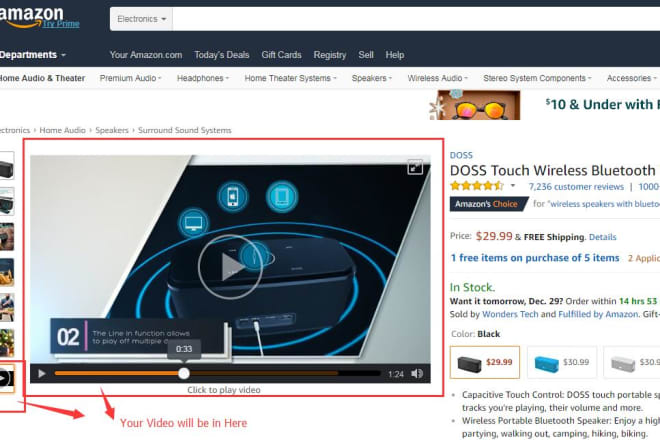Open the Electronics search category dropdown
This screenshot has width=660, height=440.
click(141, 19)
